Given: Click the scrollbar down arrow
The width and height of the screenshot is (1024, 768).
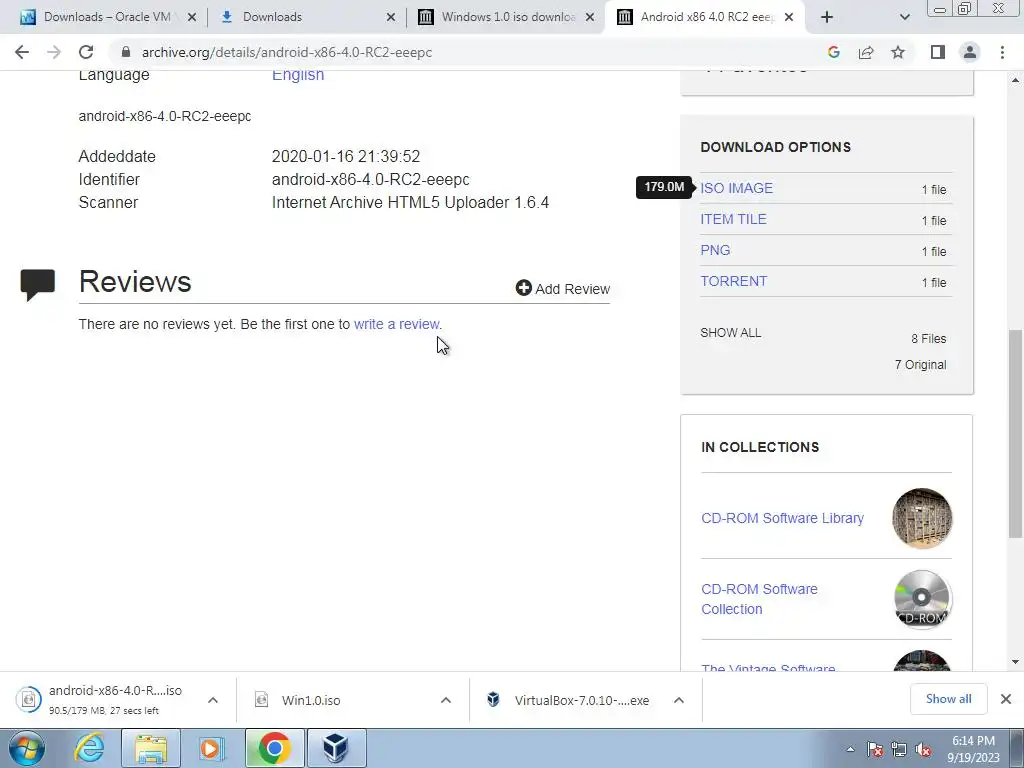Looking at the screenshot, I should 1015,662.
